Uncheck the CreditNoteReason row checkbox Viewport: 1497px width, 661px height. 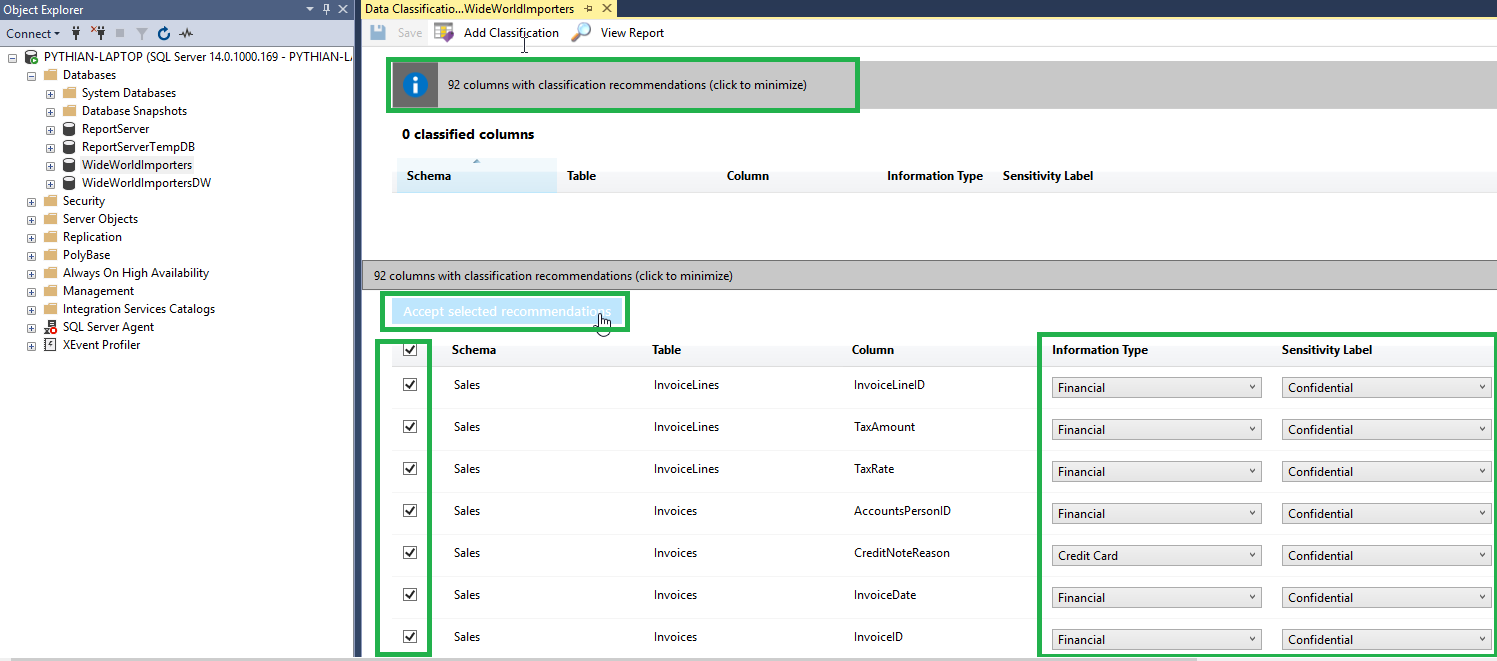click(x=409, y=553)
